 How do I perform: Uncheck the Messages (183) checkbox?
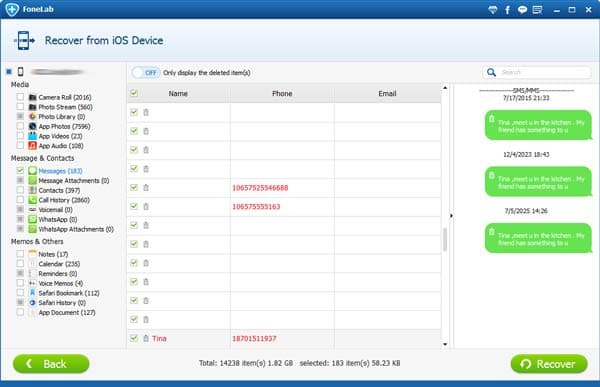[20, 170]
